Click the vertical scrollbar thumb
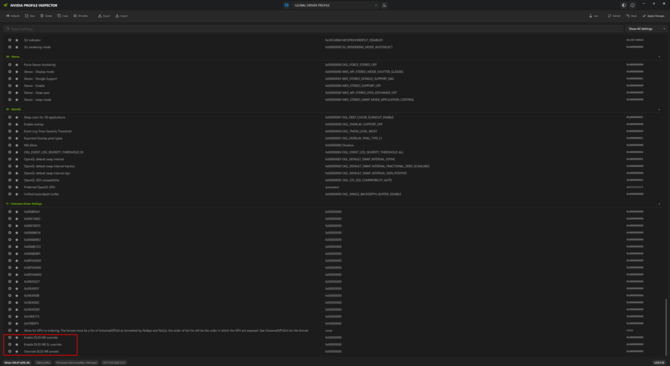The width and height of the screenshot is (670, 366). (665, 327)
